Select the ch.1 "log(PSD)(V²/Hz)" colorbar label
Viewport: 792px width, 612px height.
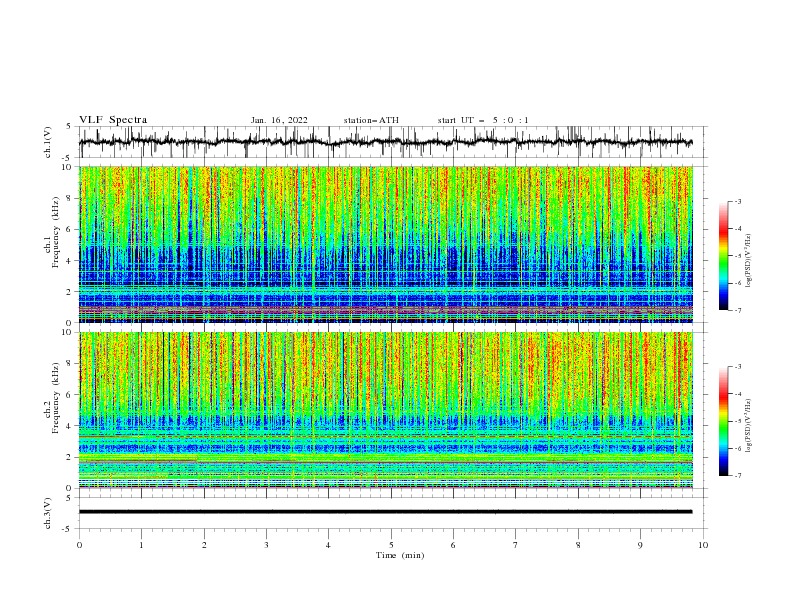coord(748,261)
